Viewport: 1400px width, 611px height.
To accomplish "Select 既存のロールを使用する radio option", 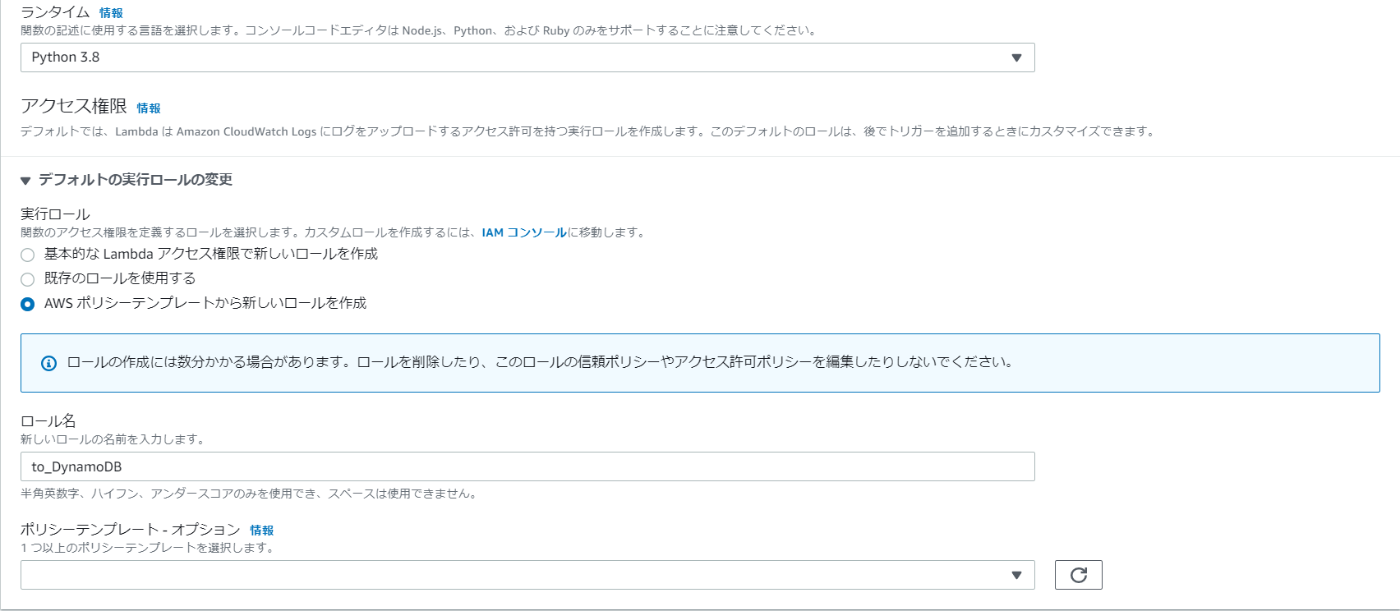I will click(28, 279).
